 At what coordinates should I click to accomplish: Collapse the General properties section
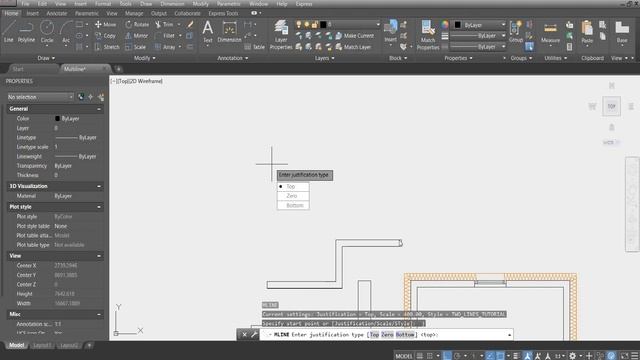coord(99,109)
